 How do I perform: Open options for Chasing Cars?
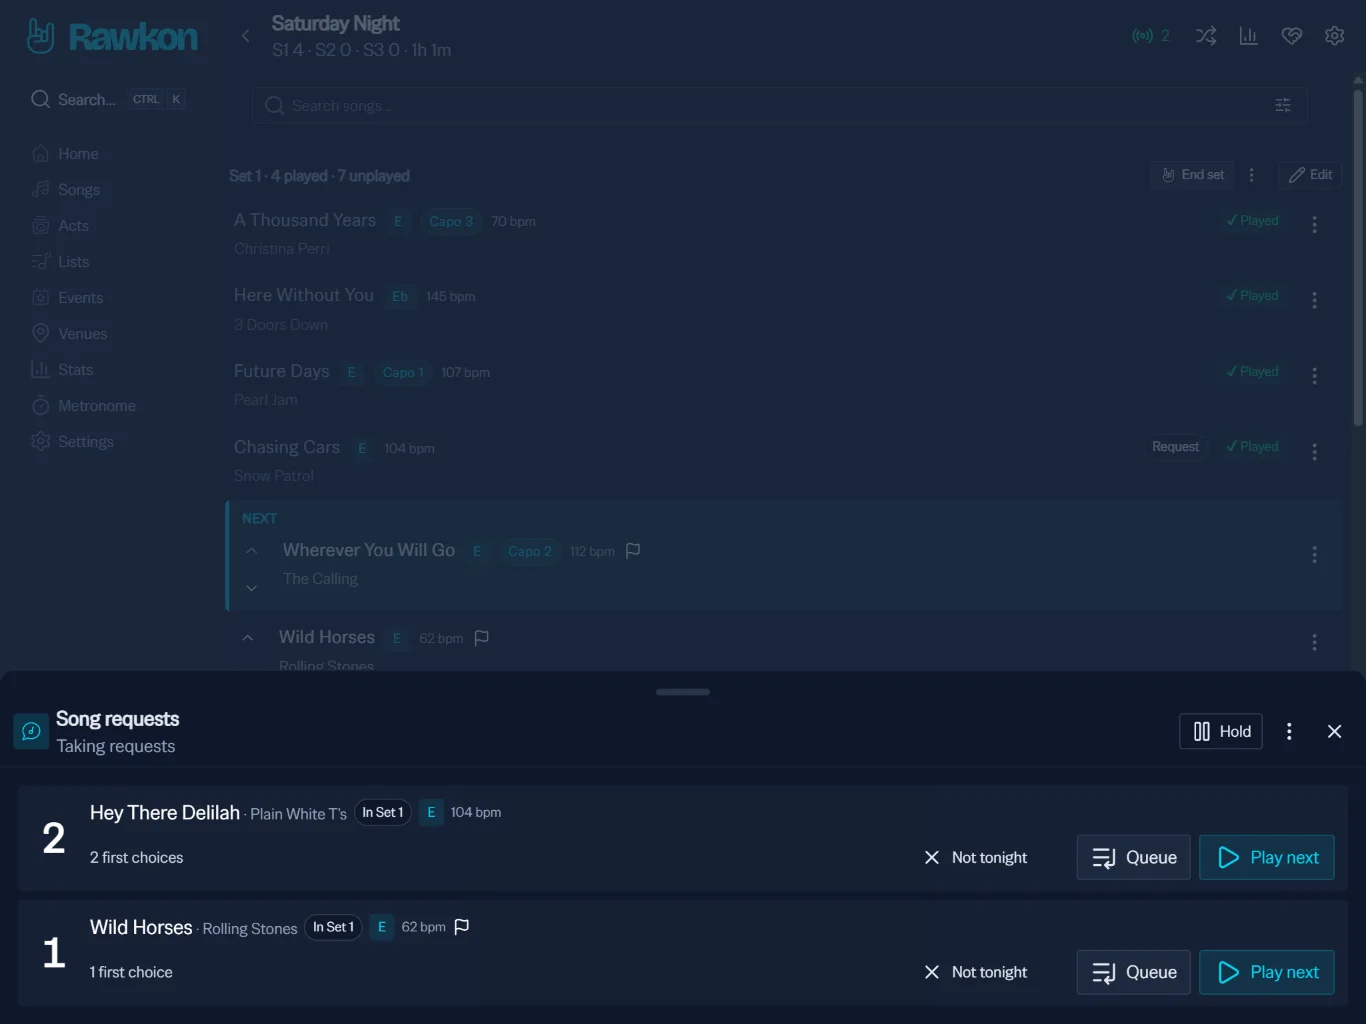pos(1314,452)
